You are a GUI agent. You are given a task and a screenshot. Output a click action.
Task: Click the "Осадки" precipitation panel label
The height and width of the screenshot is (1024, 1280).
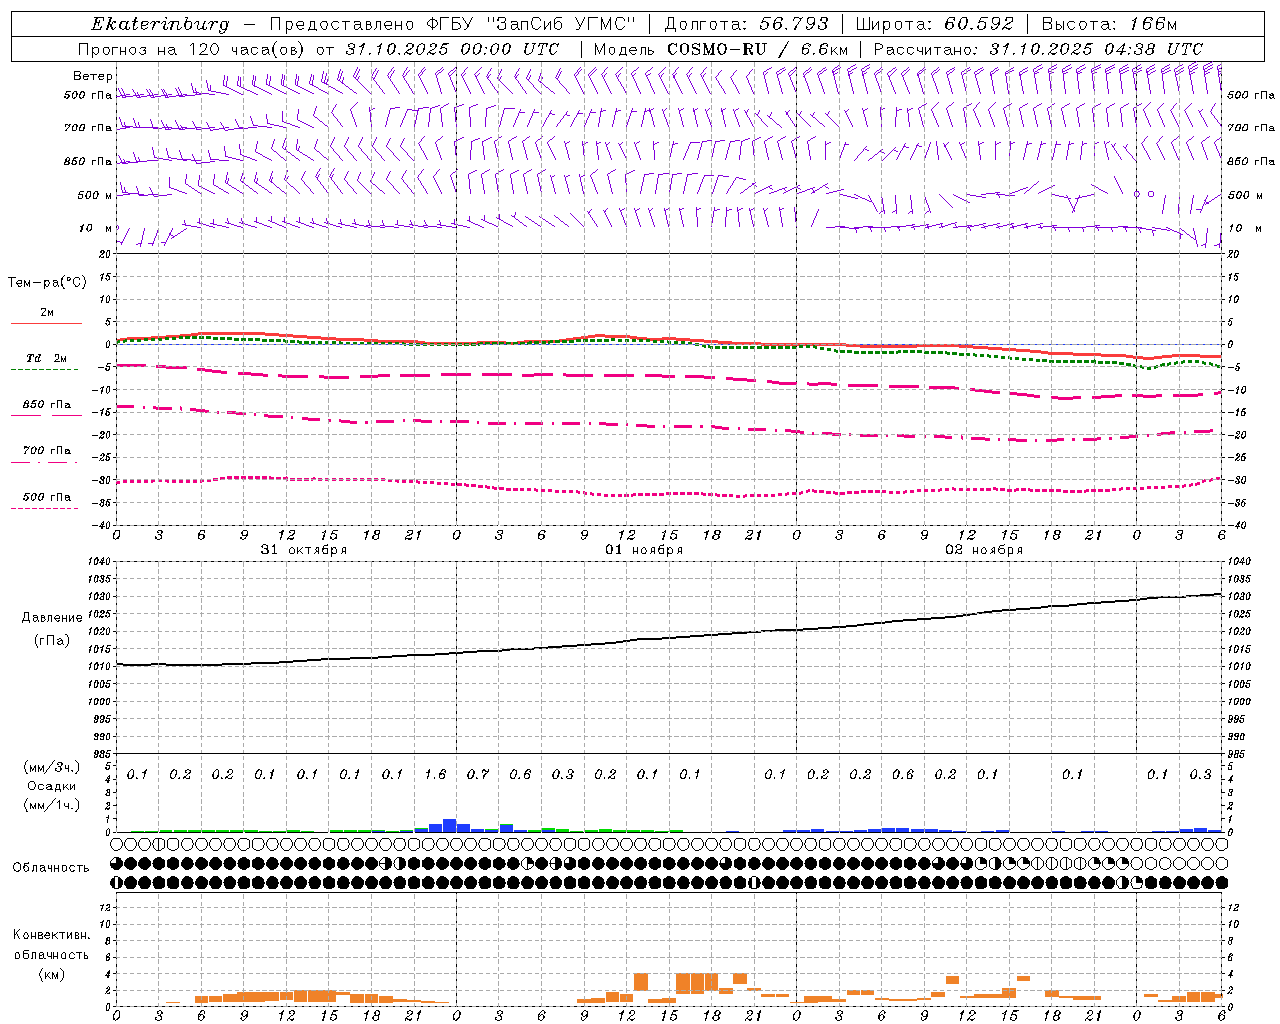point(51,786)
